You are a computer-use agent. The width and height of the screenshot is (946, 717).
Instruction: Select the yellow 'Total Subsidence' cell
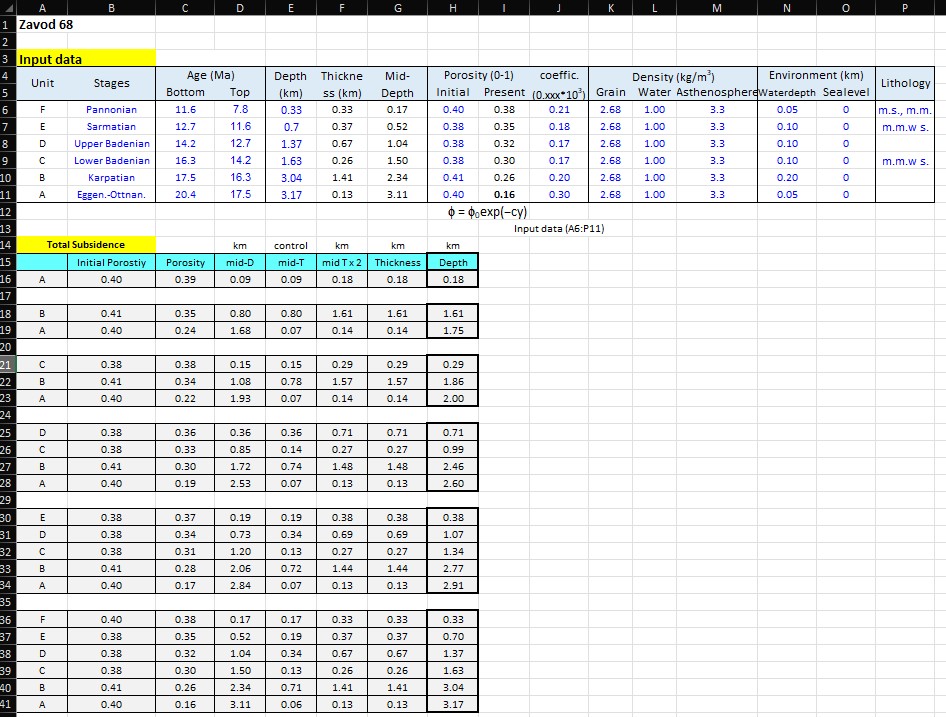tap(86, 244)
